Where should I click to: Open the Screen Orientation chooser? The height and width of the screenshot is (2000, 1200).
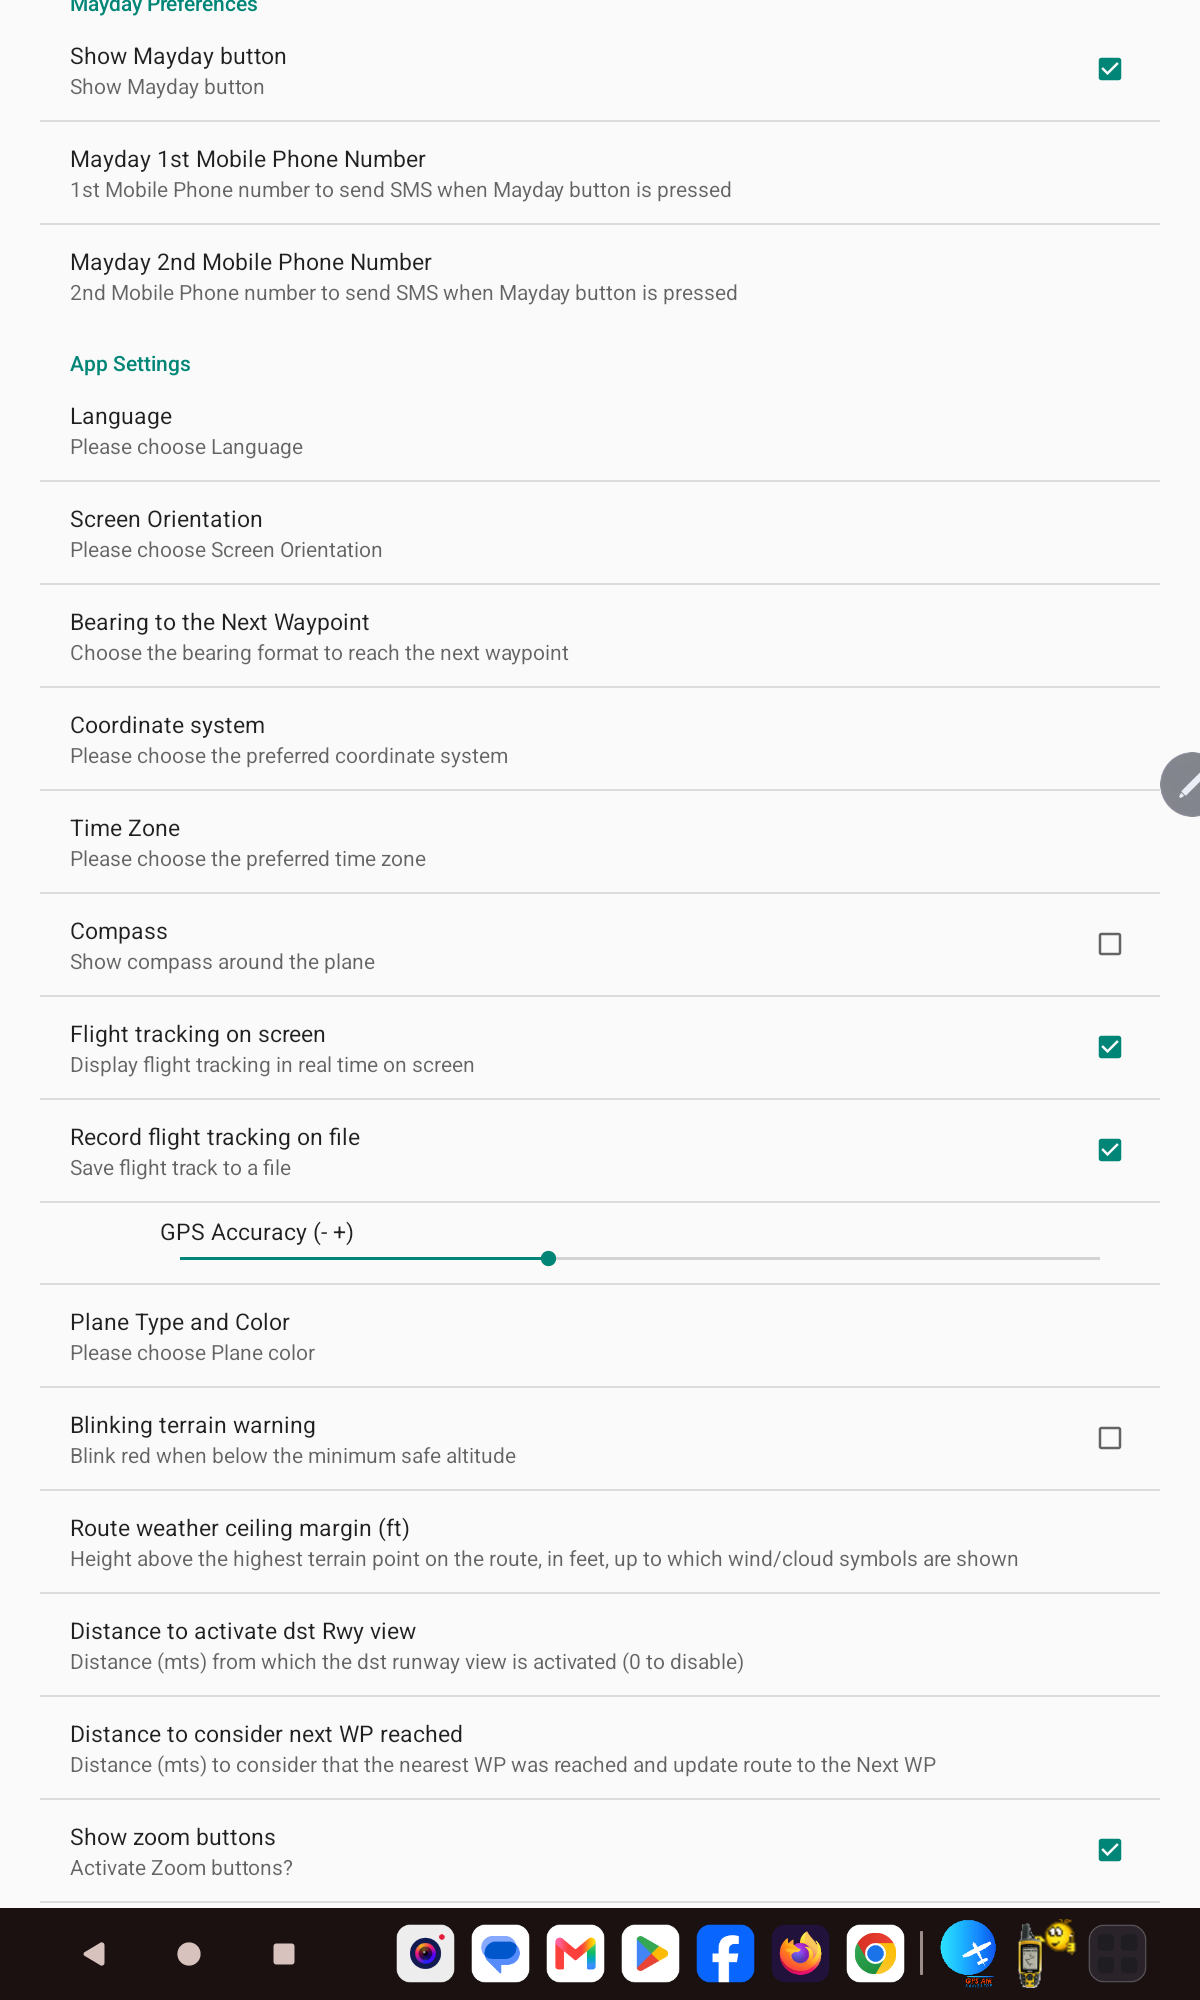[600, 534]
